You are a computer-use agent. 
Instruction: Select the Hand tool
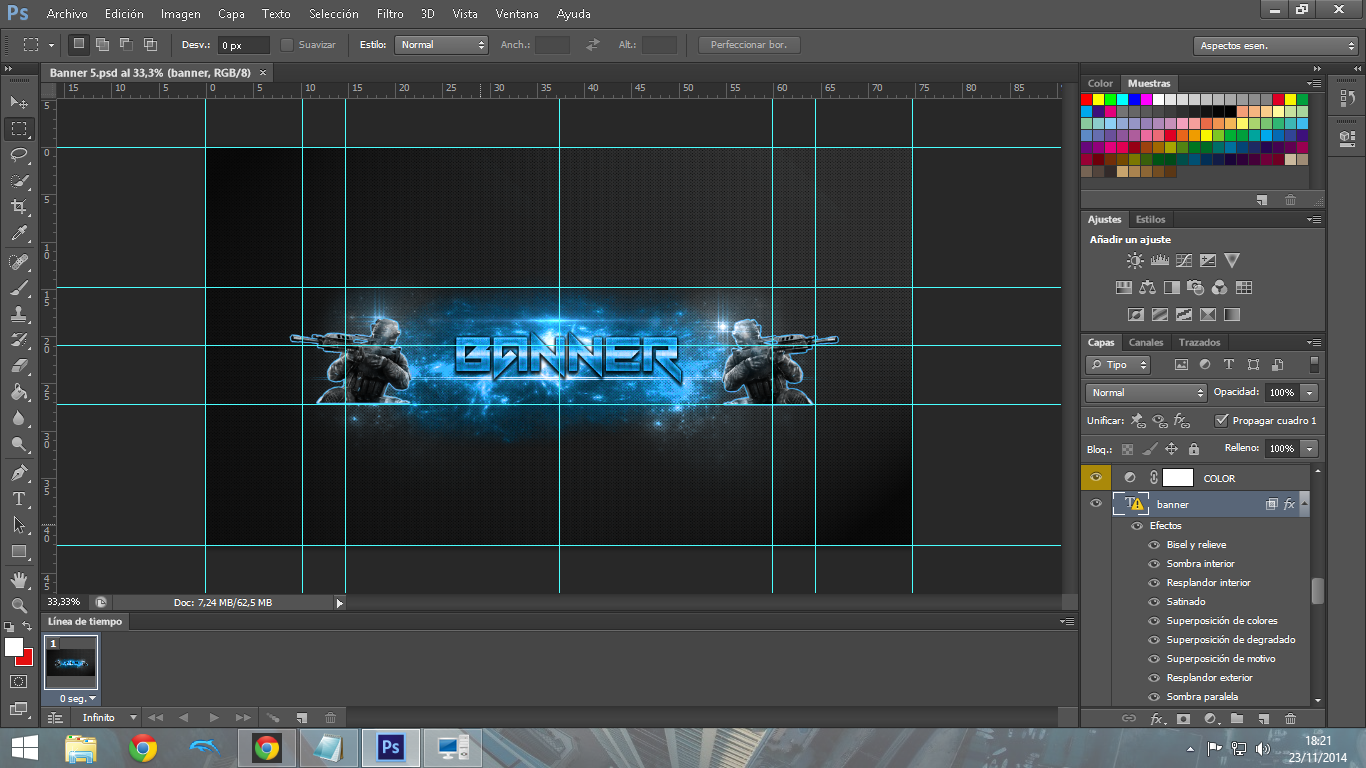[19, 579]
